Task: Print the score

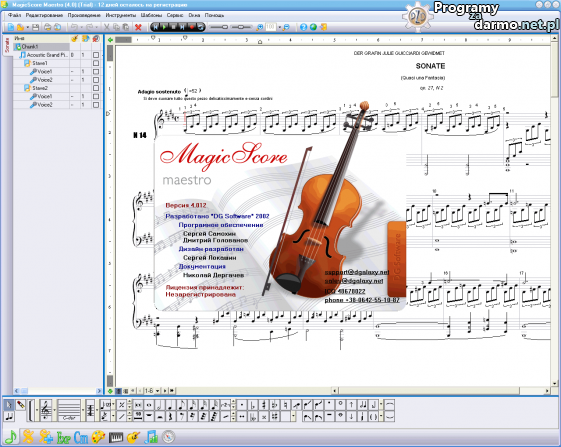Action: pos(47,27)
